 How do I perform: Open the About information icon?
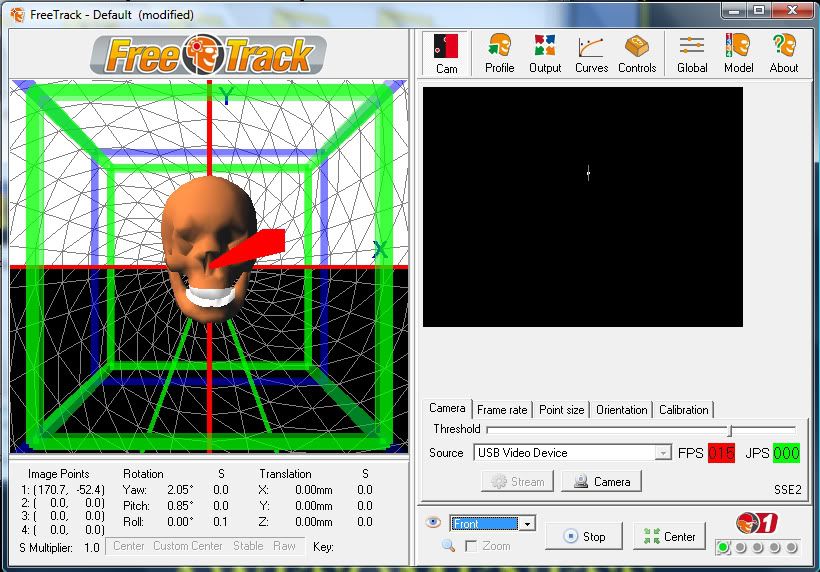(x=783, y=53)
